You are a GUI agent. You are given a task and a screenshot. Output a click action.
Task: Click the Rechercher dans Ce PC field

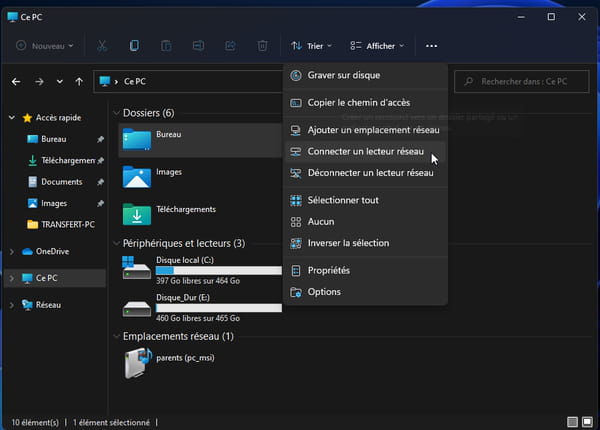pyautogui.click(x=522, y=81)
